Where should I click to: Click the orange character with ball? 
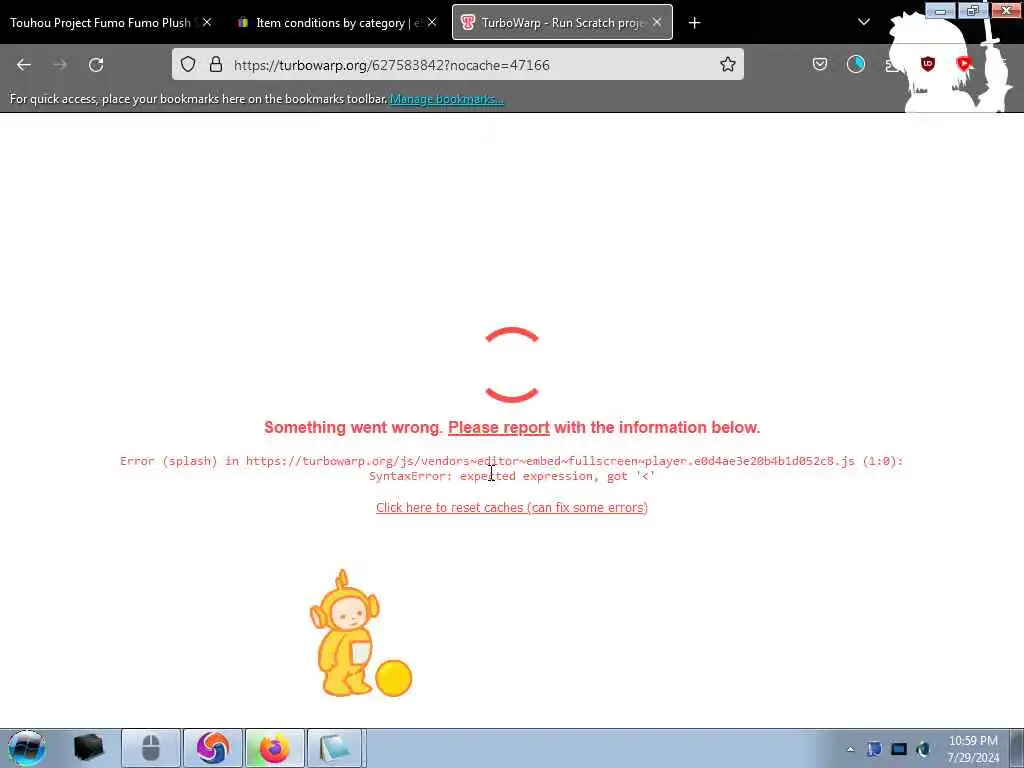click(360, 633)
